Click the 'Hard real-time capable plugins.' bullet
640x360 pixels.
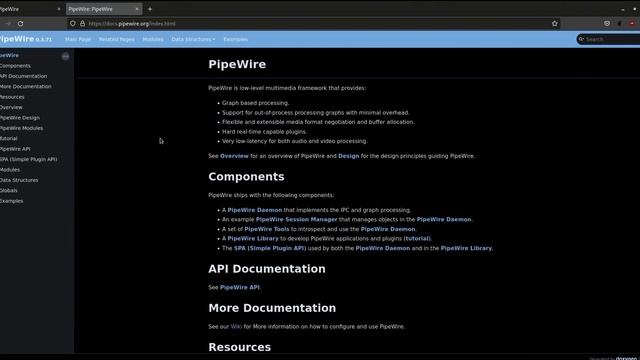tap(264, 131)
